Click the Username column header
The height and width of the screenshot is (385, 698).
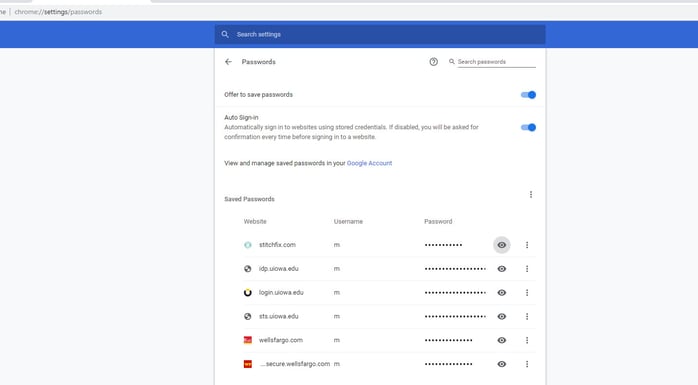click(x=348, y=221)
